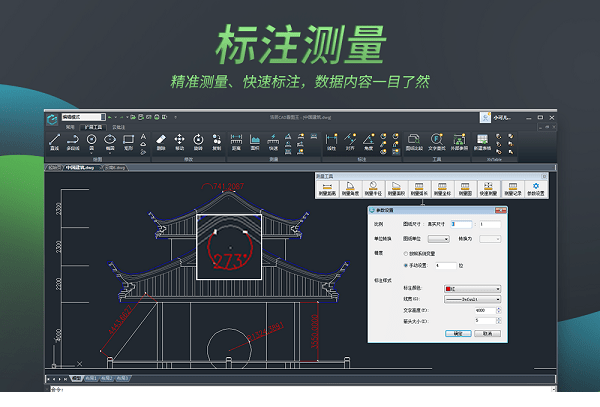The height and width of the screenshot is (407, 600).
Task: Switch to the 常用 ribbon tab
Action: click(70, 127)
